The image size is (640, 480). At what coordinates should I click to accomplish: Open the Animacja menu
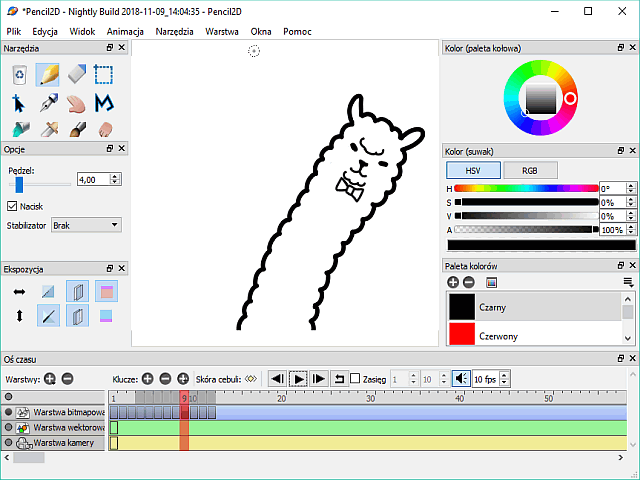(125, 32)
